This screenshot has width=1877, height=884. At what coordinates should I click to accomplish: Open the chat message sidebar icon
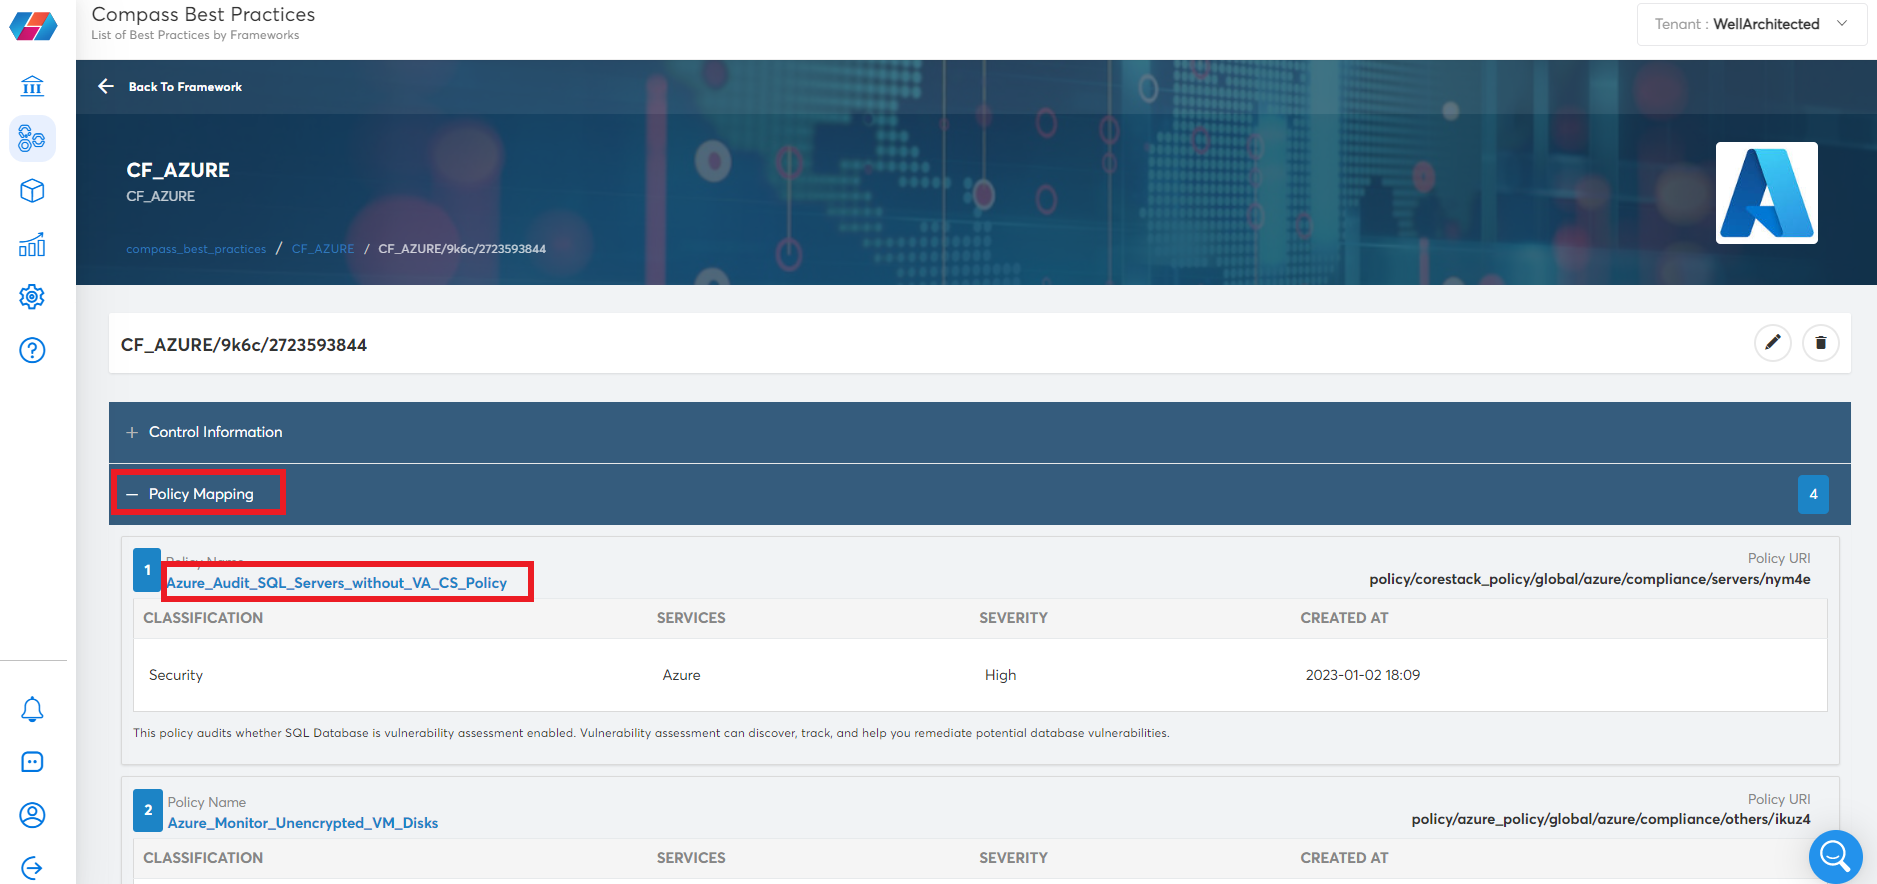pos(32,762)
